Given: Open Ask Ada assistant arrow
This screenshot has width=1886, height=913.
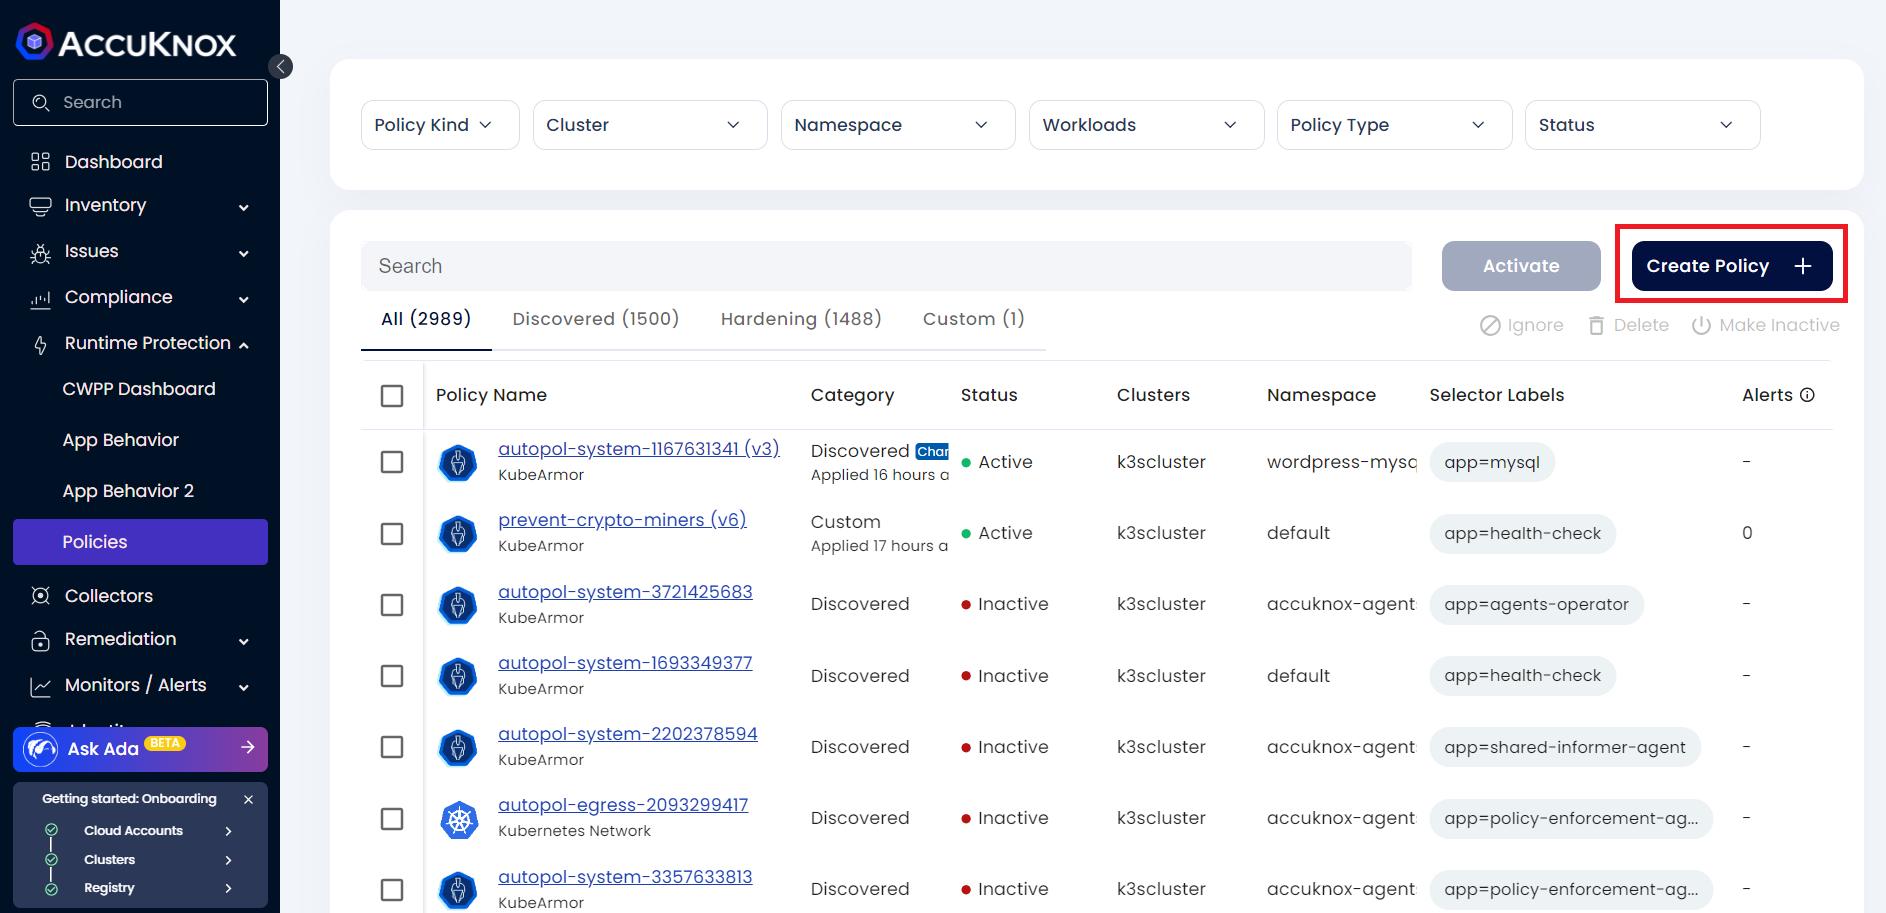Looking at the screenshot, I should (x=247, y=748).
